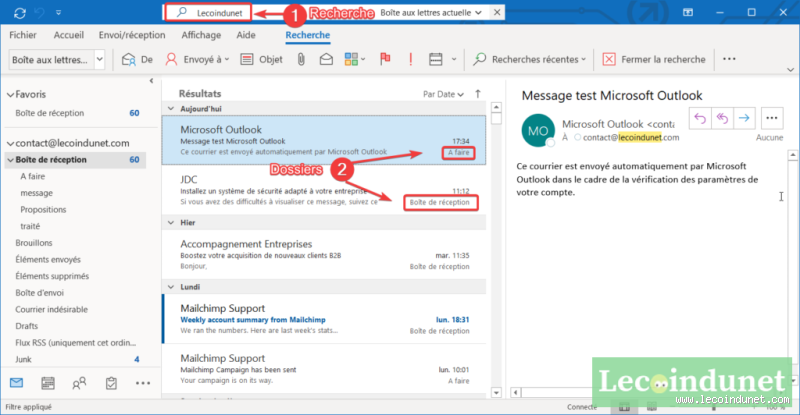The width and height of the screenshot is (800, 415).
Task: Open the Brouillons folder
Action: coord(34,242)
